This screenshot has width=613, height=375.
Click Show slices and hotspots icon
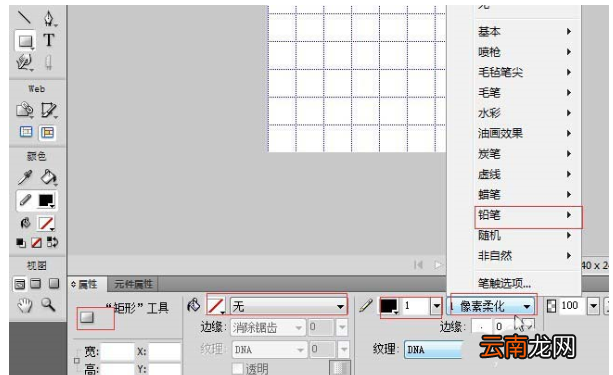[47, 133]
